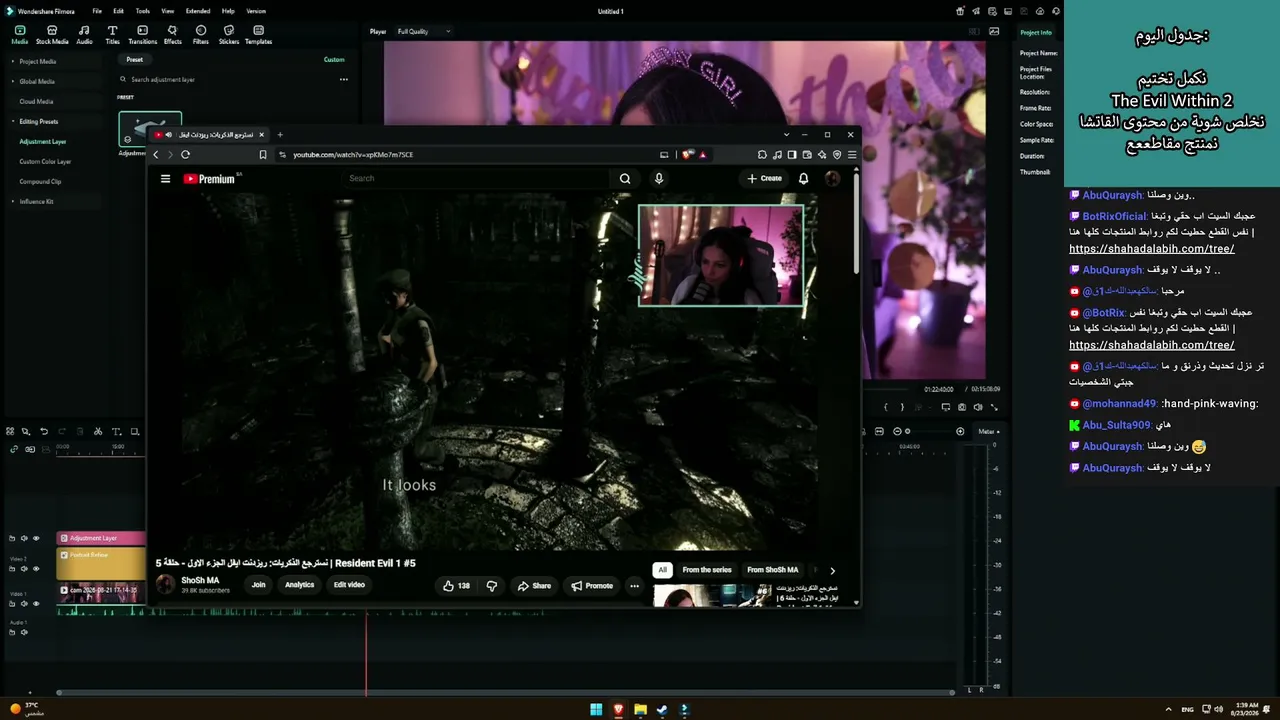Start YouTube voice search with microphone
Screen dimensions: 1280x720
658,178
